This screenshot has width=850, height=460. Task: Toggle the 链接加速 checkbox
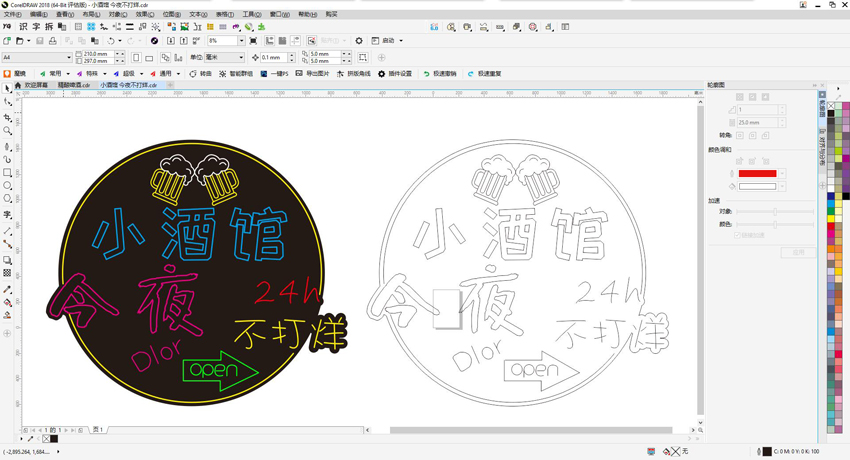tap(737, 235)
